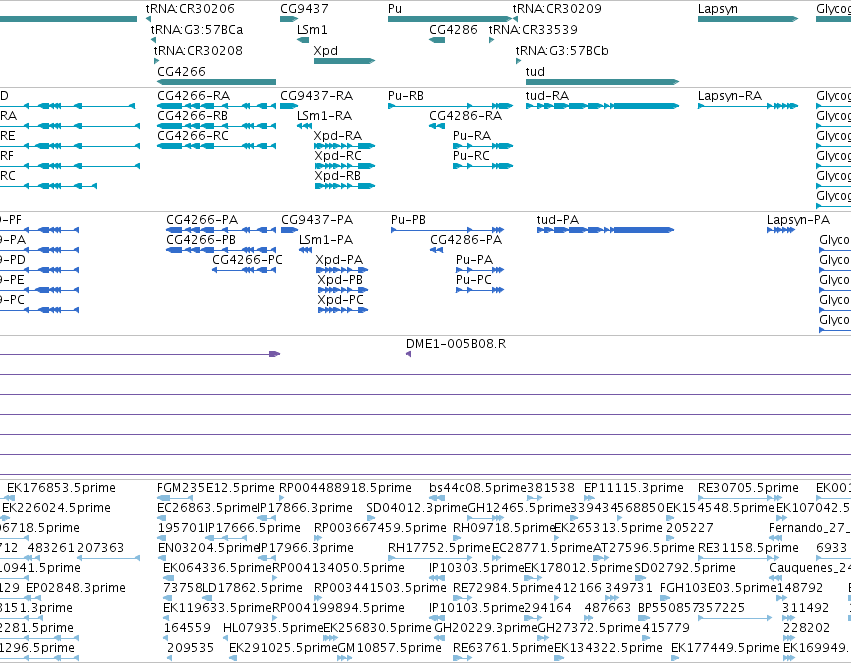Click the DME1-005B08.R feature

click(x=409, y=354)
